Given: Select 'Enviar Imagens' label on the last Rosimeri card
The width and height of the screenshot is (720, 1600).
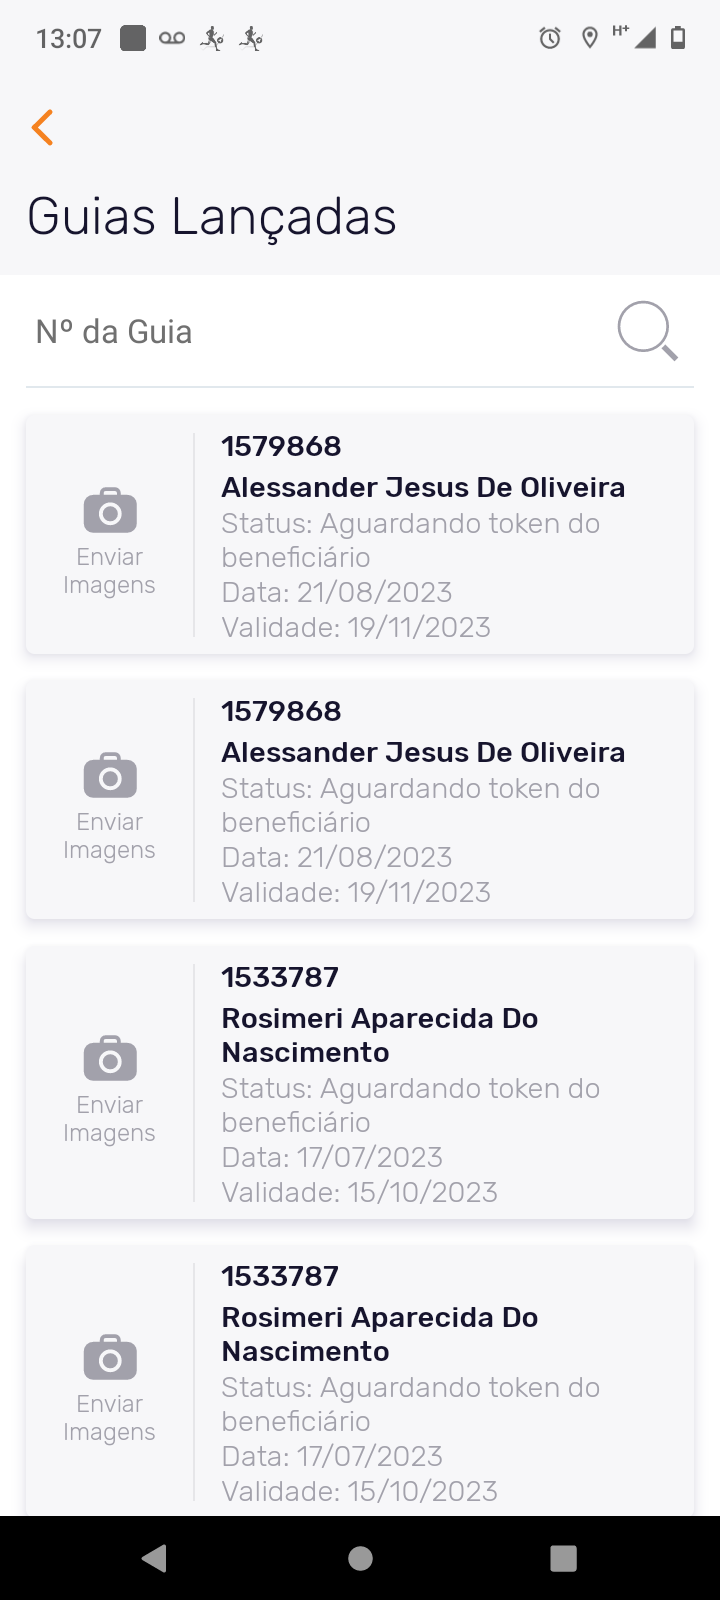Looking at the screenshot, I should 109,1418.
